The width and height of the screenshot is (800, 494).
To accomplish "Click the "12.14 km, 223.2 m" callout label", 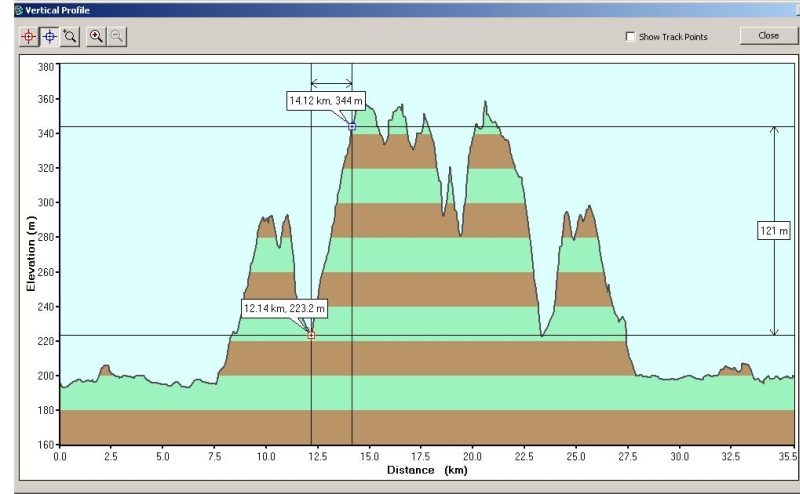I will pos(284,309).
